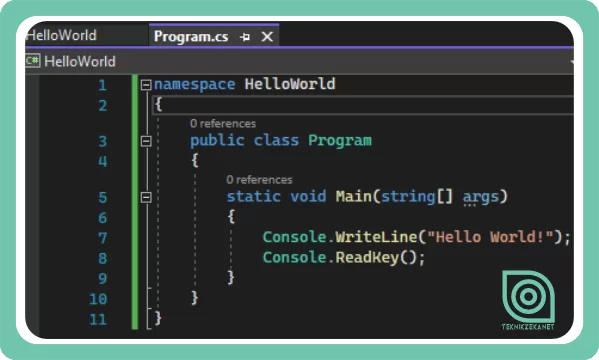Image resolution: width=599 pixels, height=360 pixels.
Task: Click line number 8 in the margin
Action: [x=102, y=258]
